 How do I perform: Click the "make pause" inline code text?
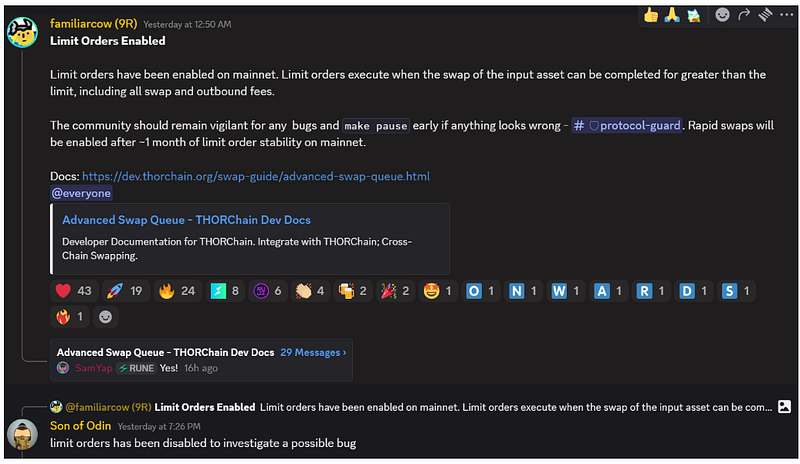376,126
